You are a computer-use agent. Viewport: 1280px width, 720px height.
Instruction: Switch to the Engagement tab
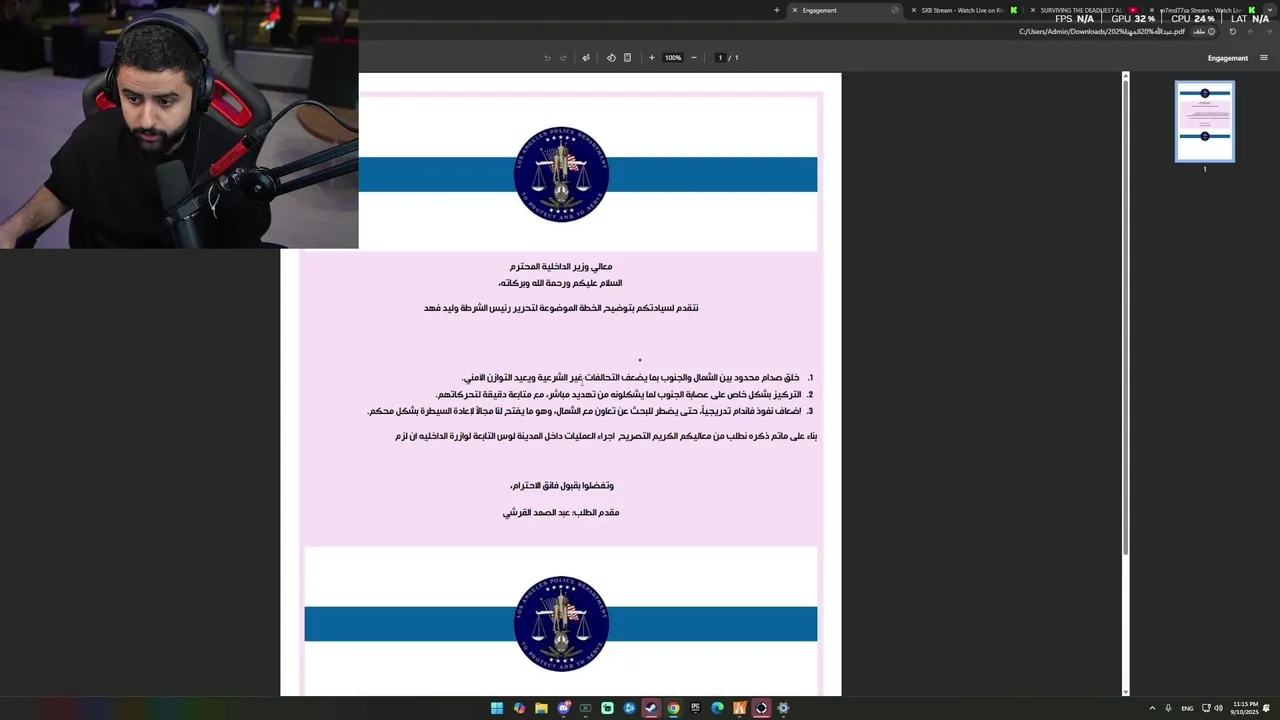[x=845, y=10]
